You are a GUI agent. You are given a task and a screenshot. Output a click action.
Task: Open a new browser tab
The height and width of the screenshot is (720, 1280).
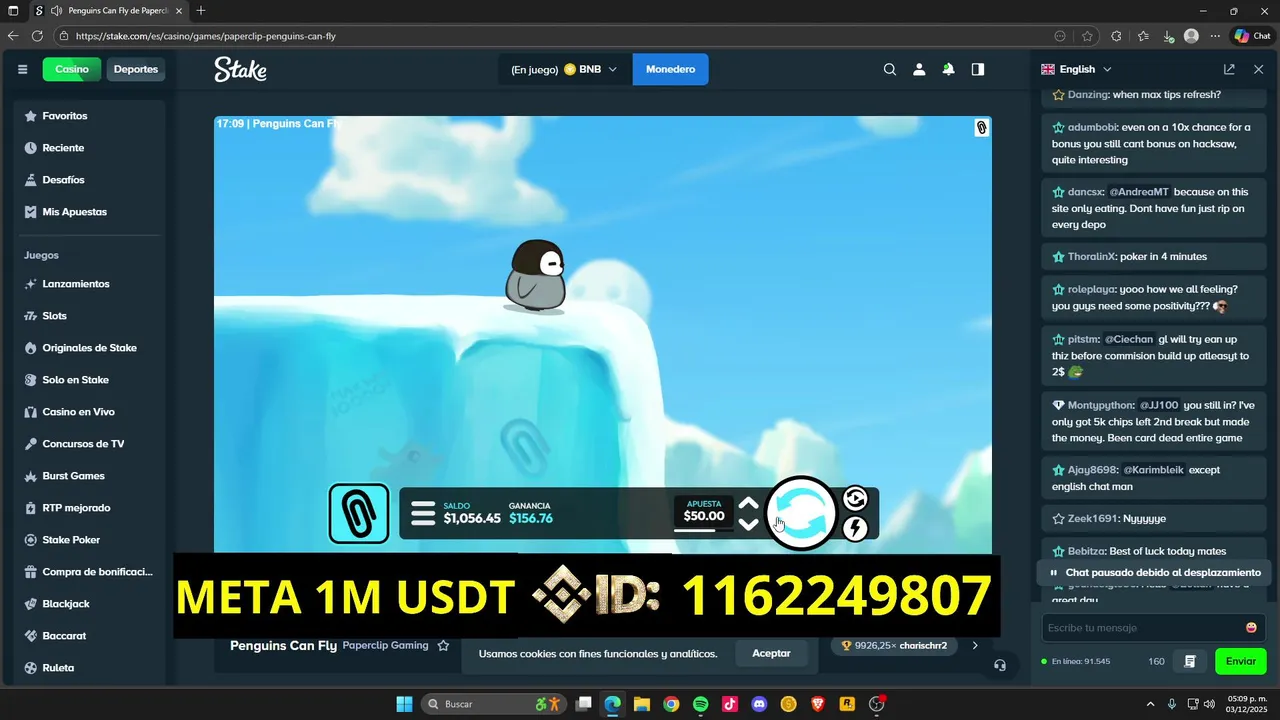click(x=201, y=11)
